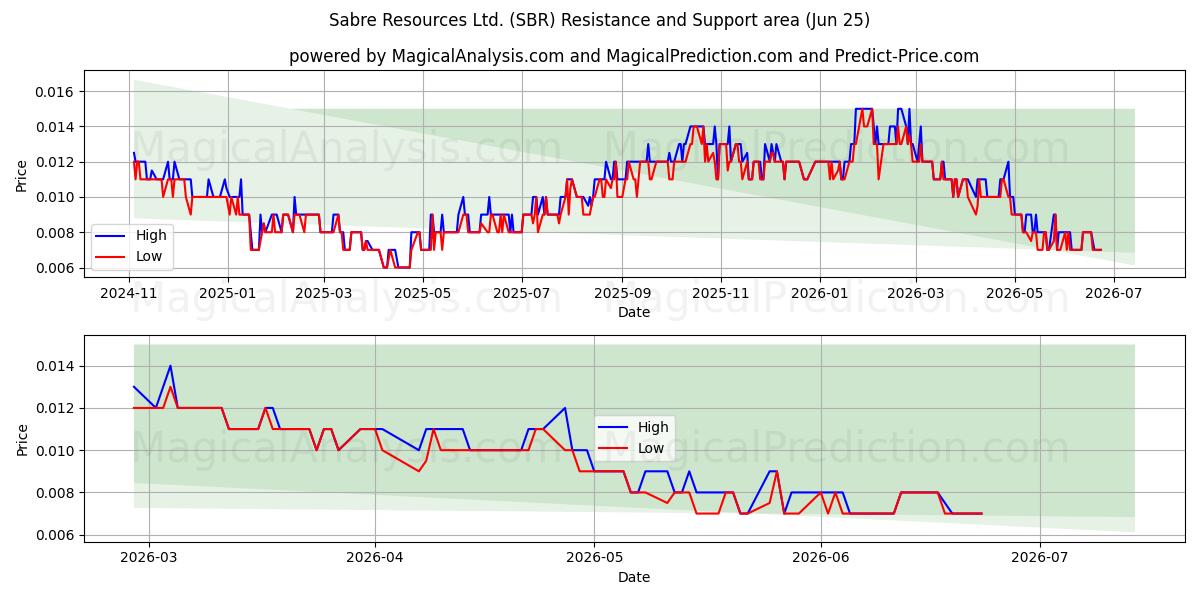Click the '0.012' price tick on the bottom chart

pyautogui.click(x=57, y=408)
